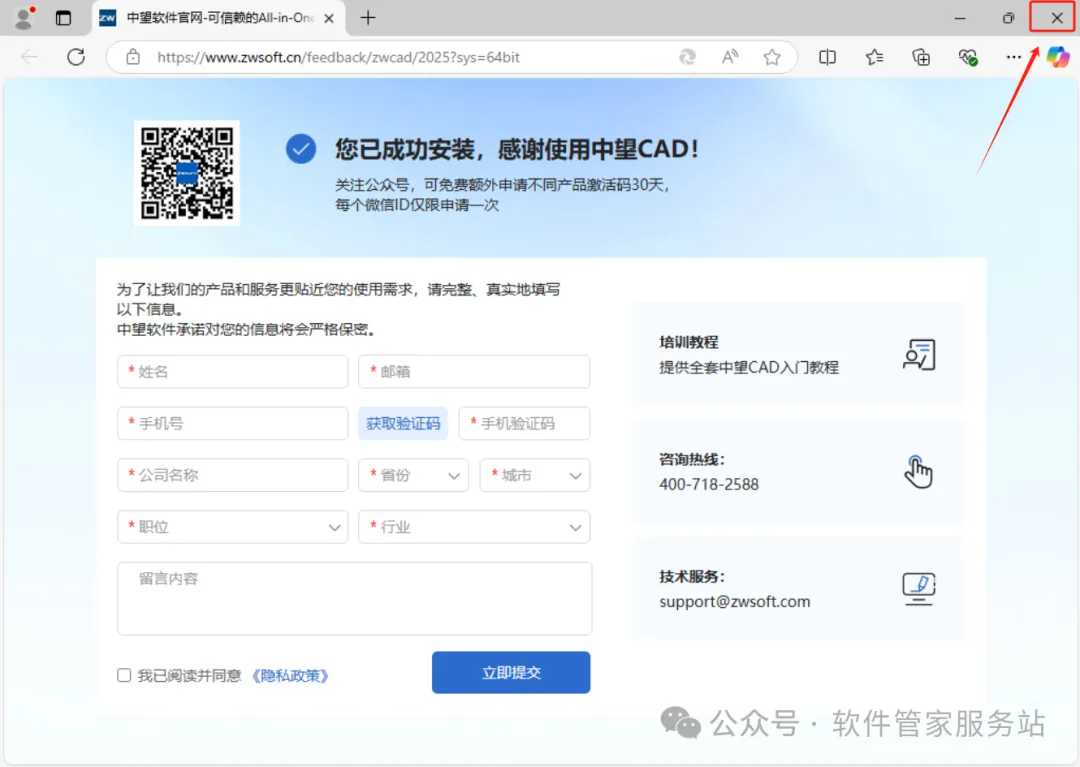The image size is (1080, 767).
Task: Click the 手机验证码 input field
Action: (x=524, y=423)
